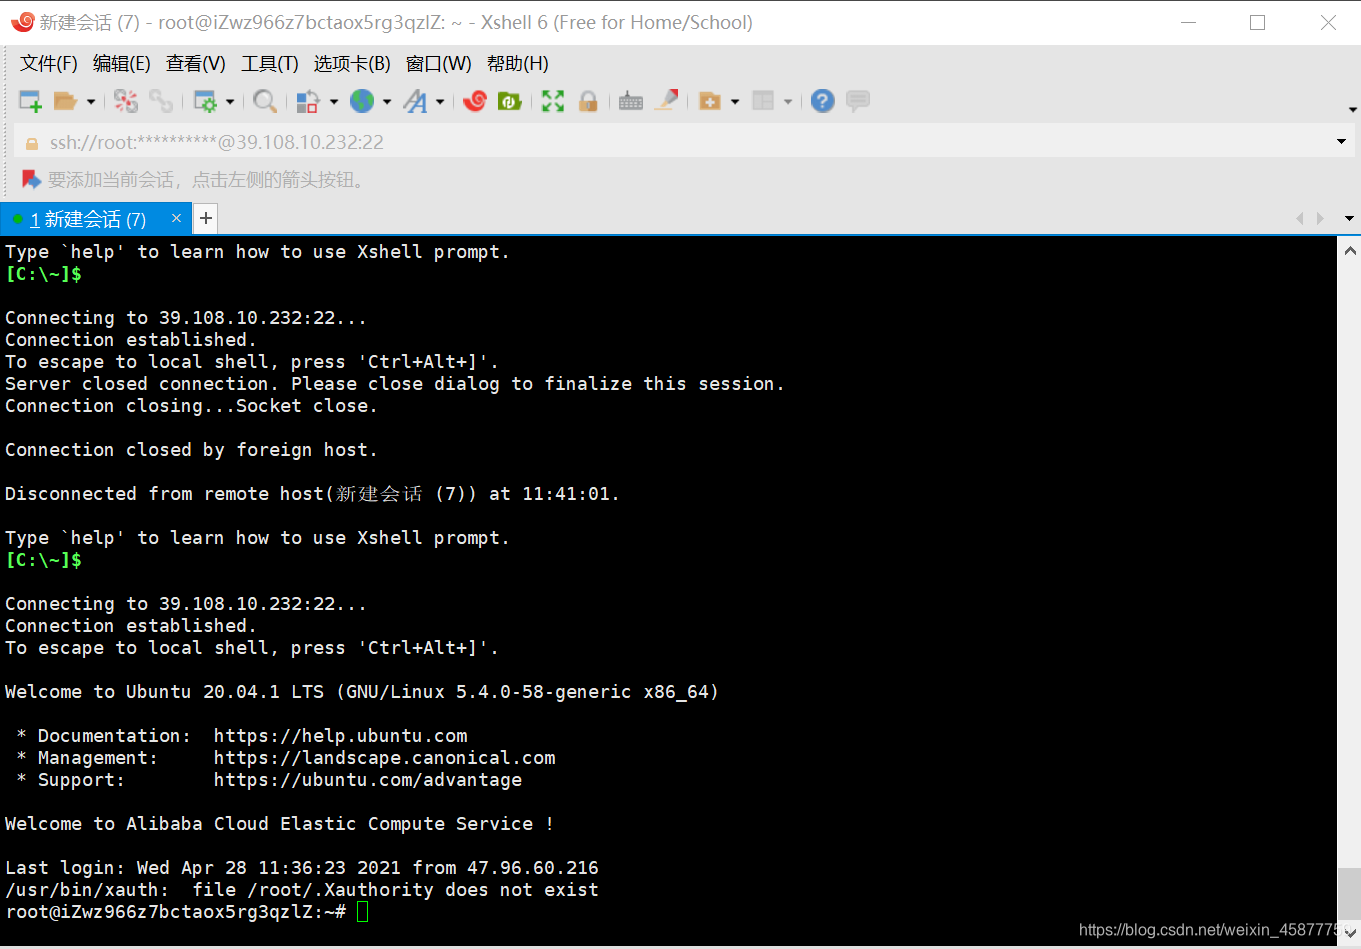
Task: Click the tab scroll right arrow
Action: (x=1320, y=218)
